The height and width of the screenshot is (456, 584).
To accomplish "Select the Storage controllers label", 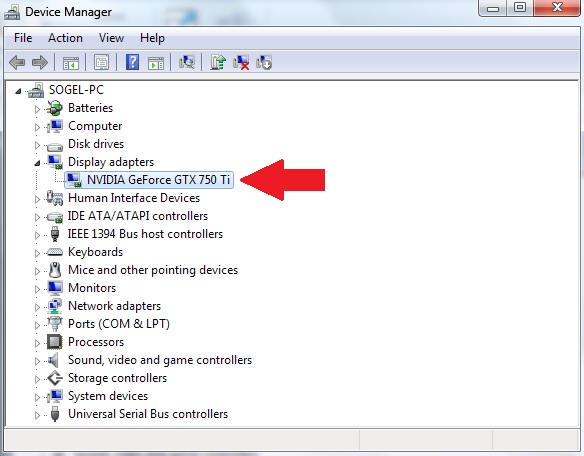I will (117, 378).
